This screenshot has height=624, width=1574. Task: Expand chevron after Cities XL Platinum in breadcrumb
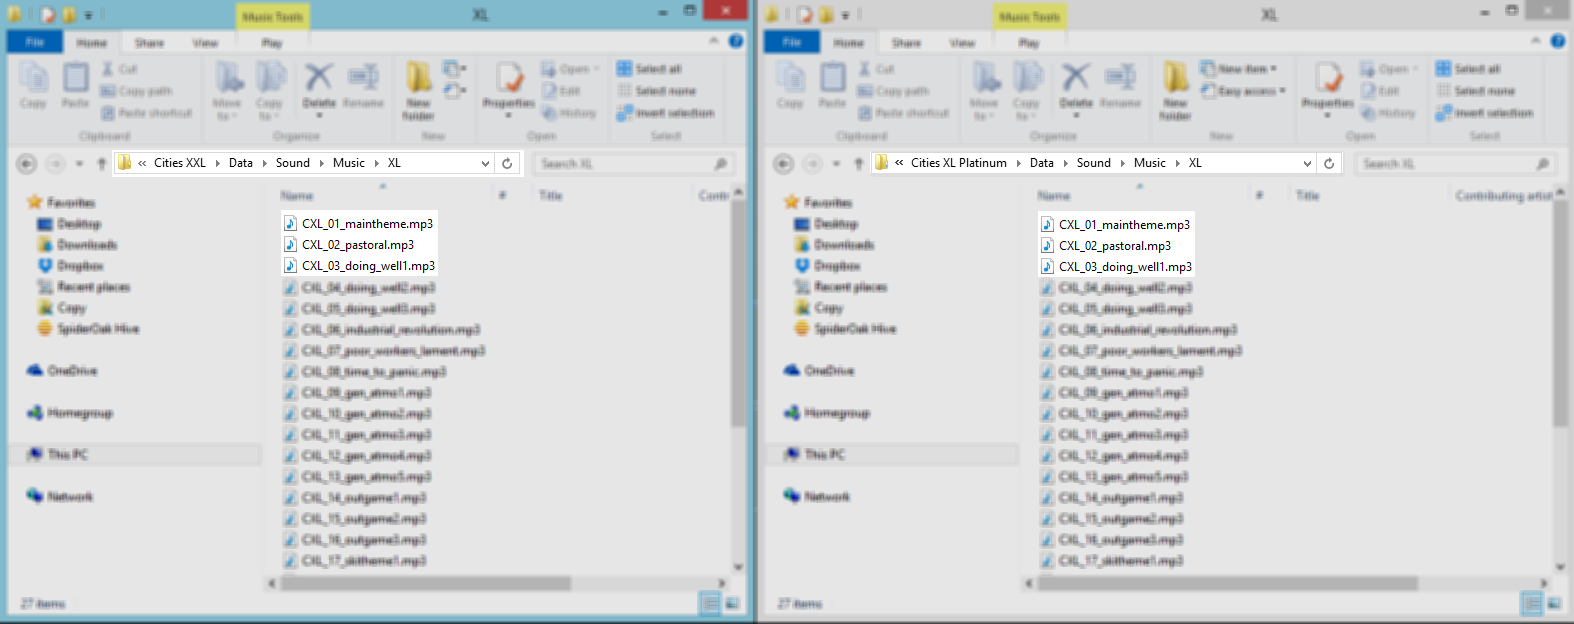point(1018,163)
